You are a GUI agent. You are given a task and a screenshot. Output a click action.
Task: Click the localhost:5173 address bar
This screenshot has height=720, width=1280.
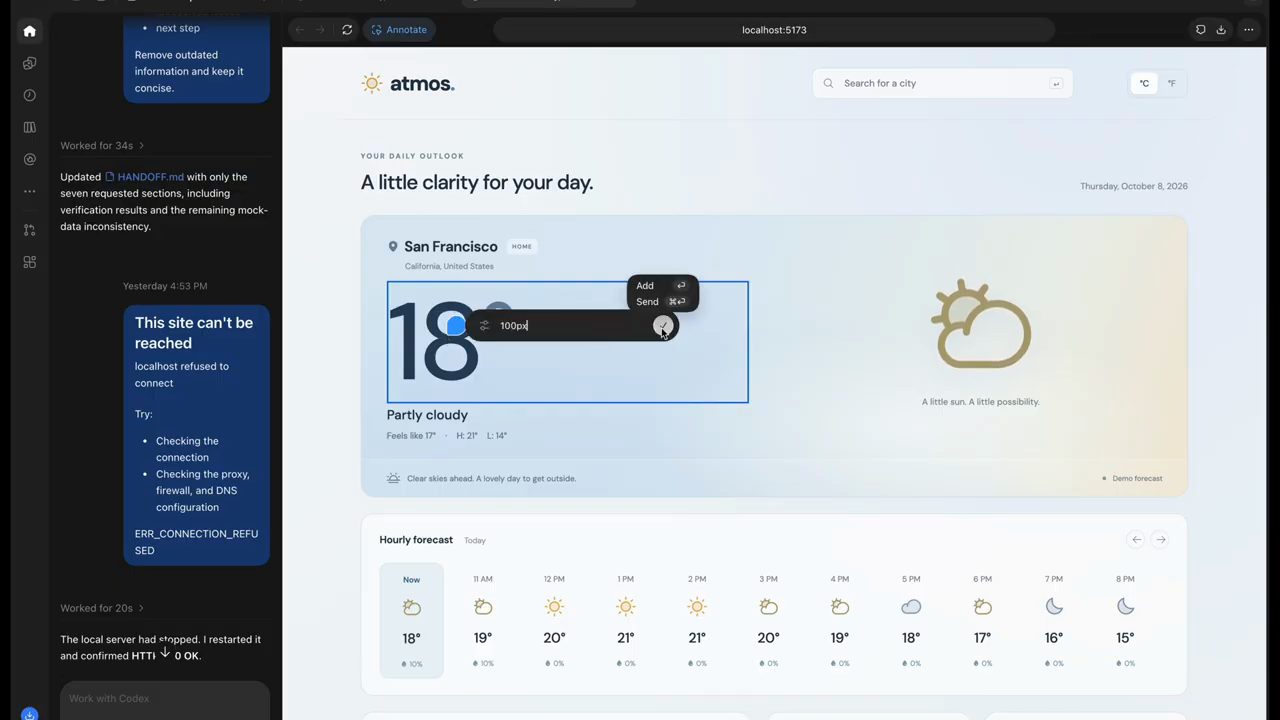pos(774,30)
